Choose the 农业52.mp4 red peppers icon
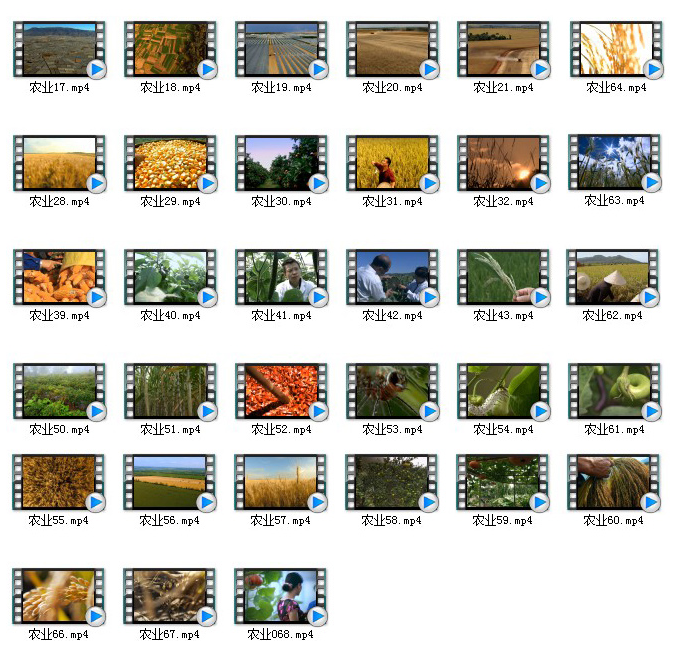The width and height of the screenshot is (680, 667). 281,392
